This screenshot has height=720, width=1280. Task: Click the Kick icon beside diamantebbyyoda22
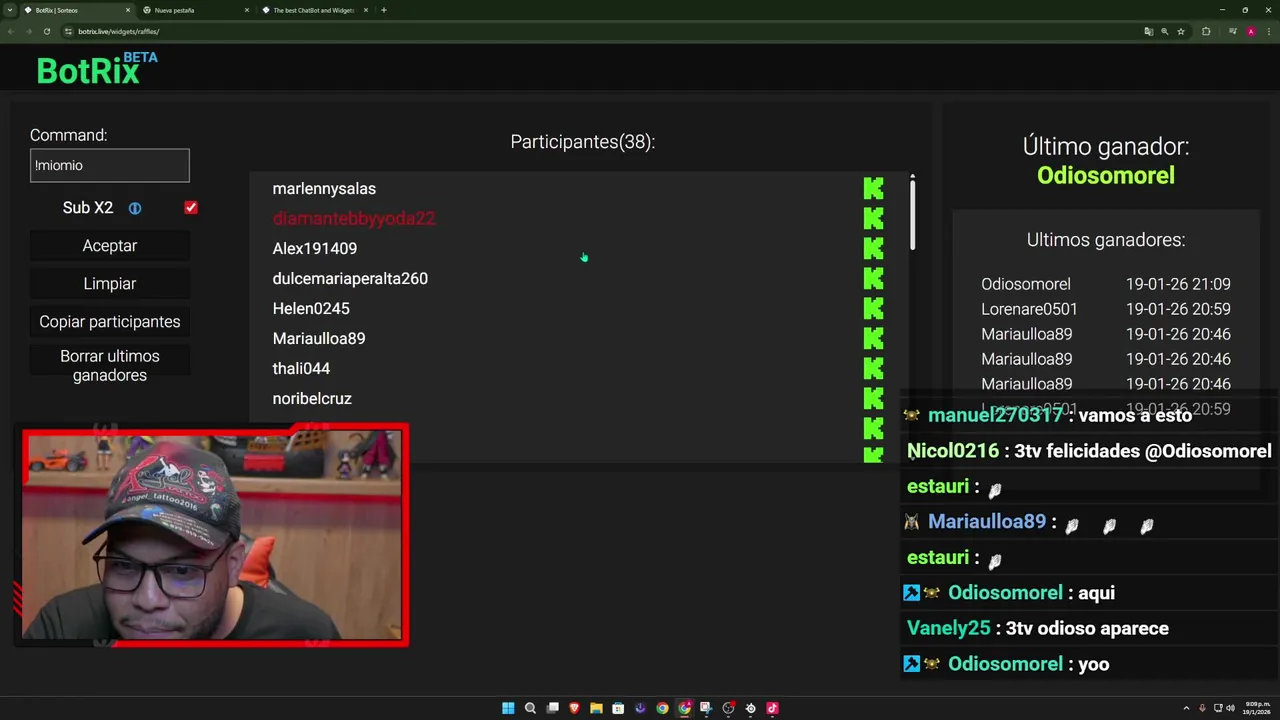(873, 218)
